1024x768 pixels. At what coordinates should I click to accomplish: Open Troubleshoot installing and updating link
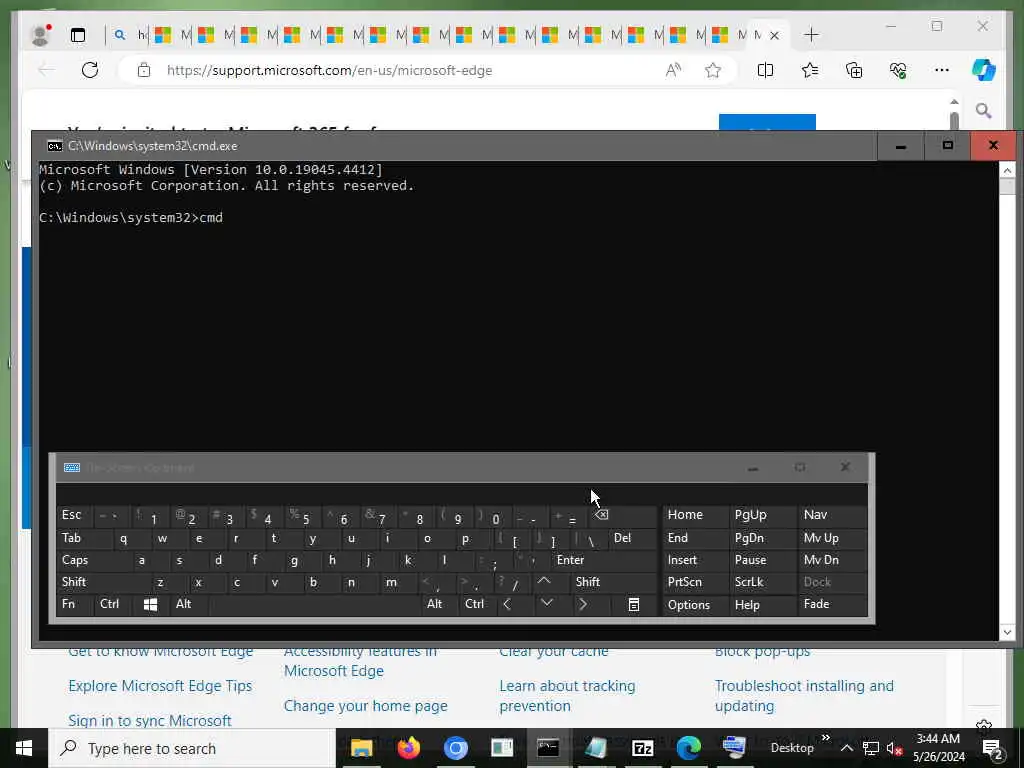(804, 696)
